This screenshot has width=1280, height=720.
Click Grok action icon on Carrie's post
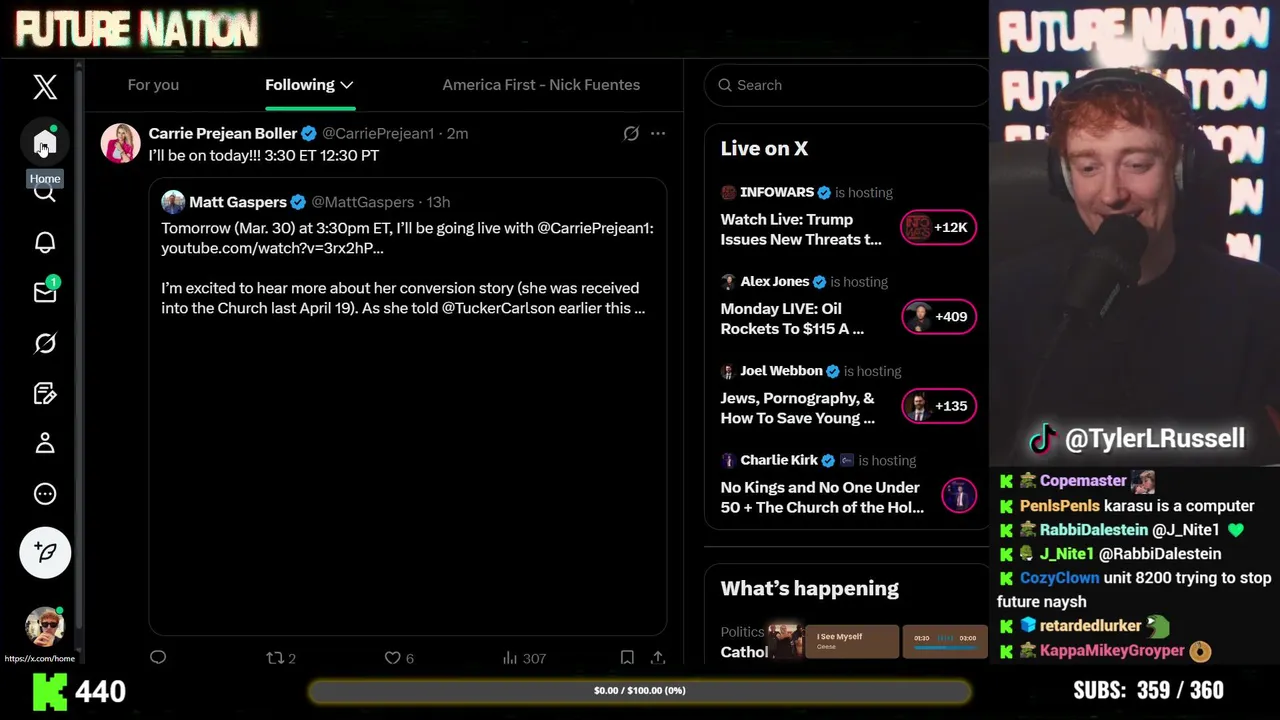coord(631,133)
